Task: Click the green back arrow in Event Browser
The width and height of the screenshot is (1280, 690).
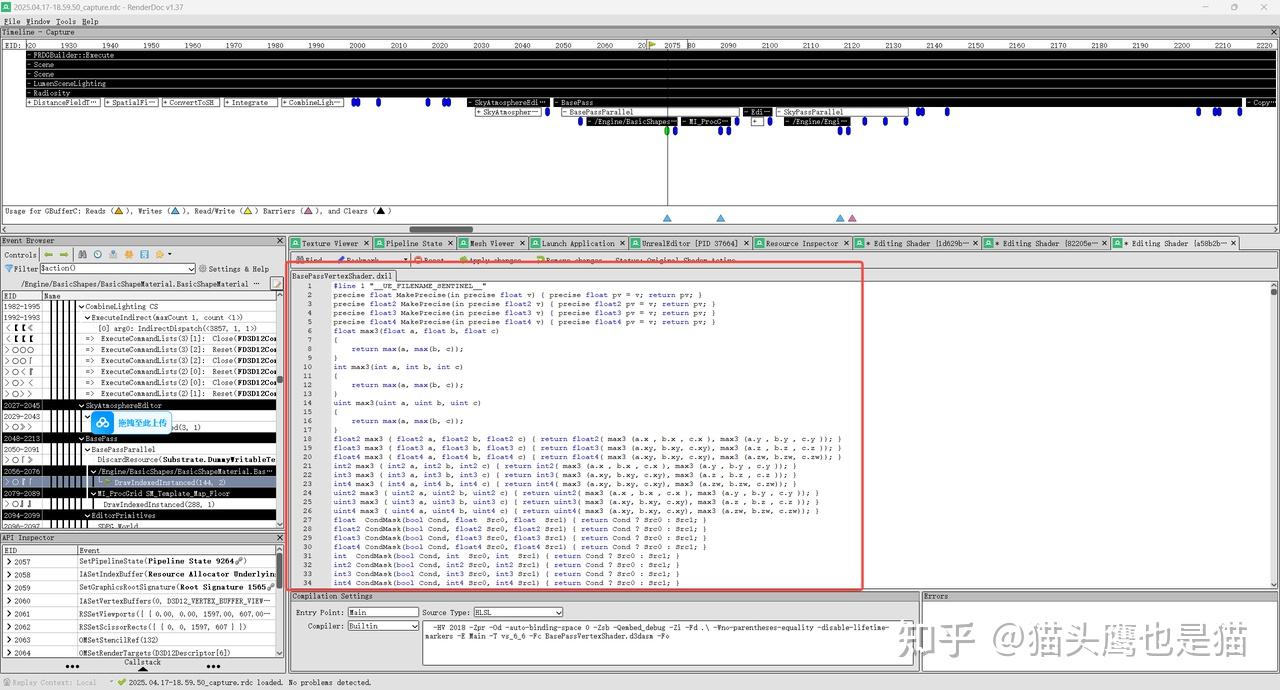Action: 49,254
